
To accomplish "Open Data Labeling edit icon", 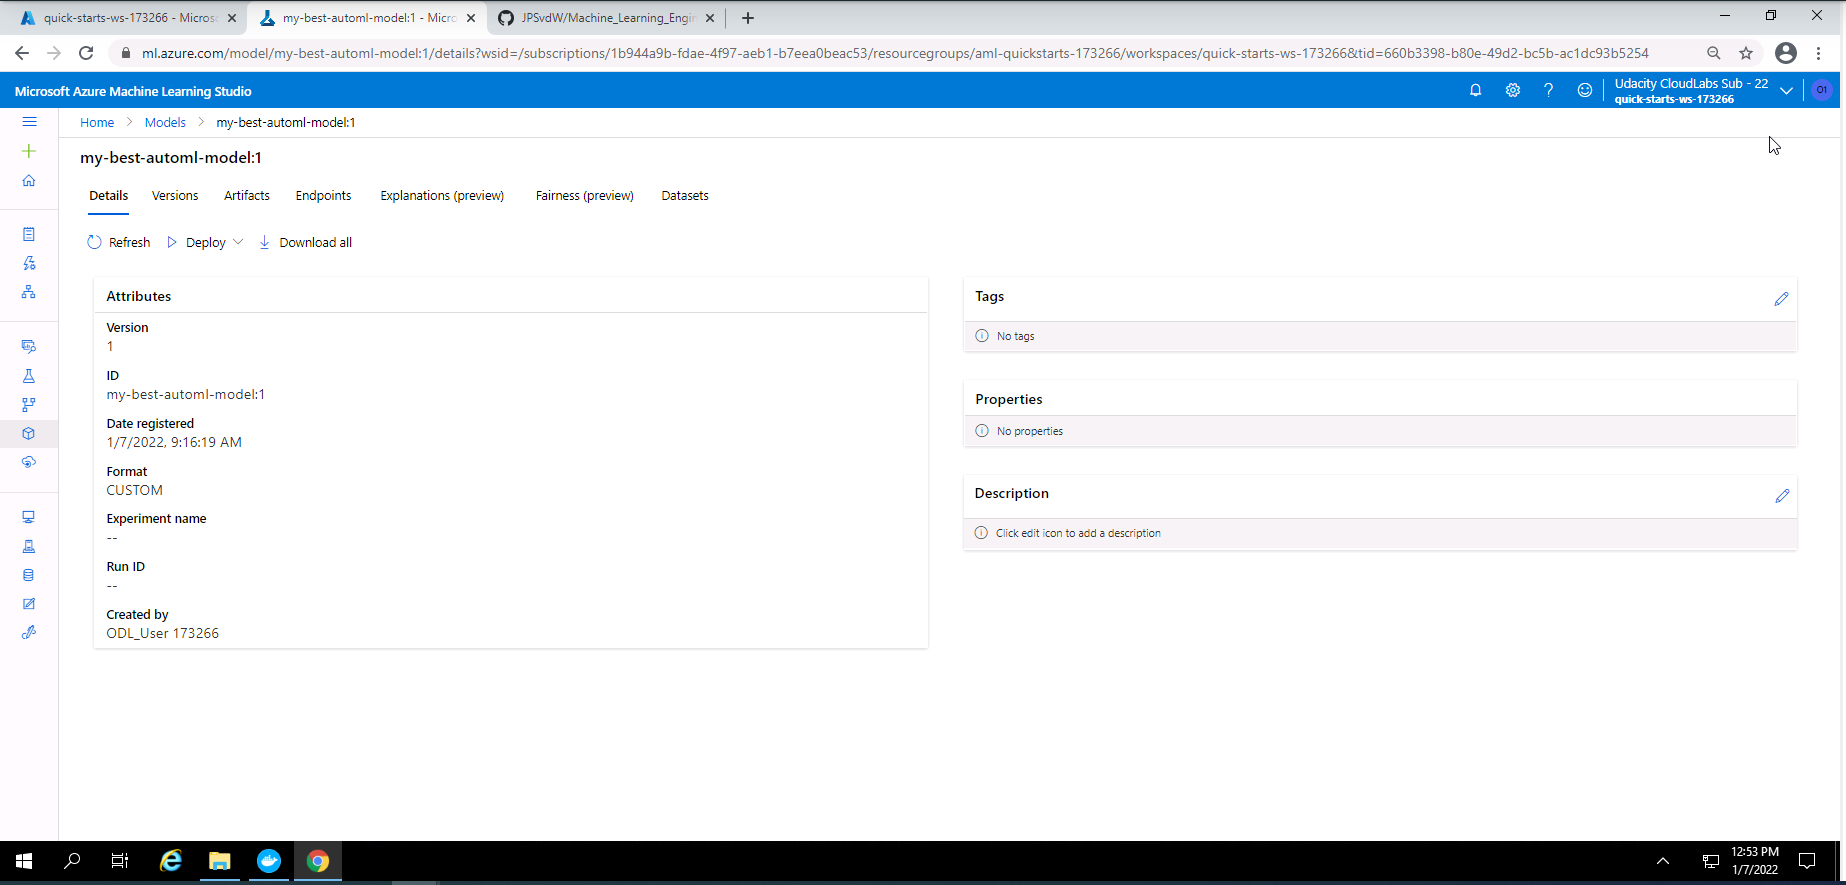I will point(29,604).
